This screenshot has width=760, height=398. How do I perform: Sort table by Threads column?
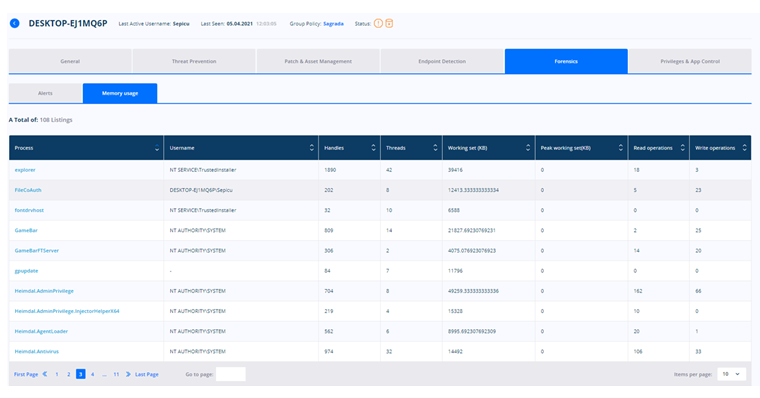pyautogui.click(x=435, y=148)
